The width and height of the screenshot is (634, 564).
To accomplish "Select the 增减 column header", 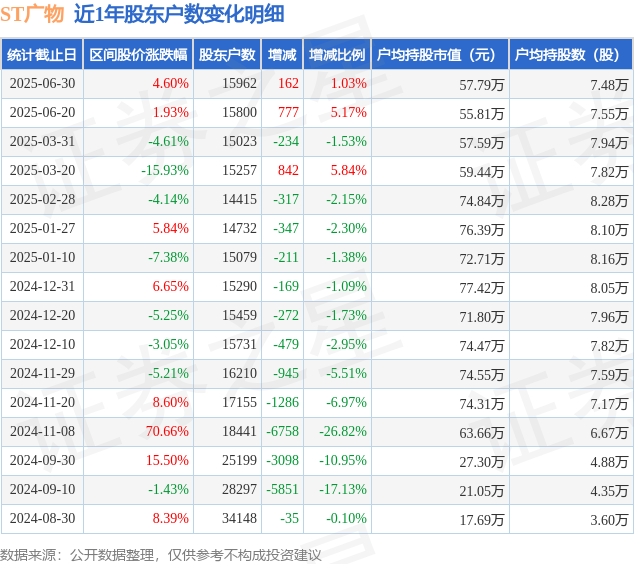I will tap(282, 55).
